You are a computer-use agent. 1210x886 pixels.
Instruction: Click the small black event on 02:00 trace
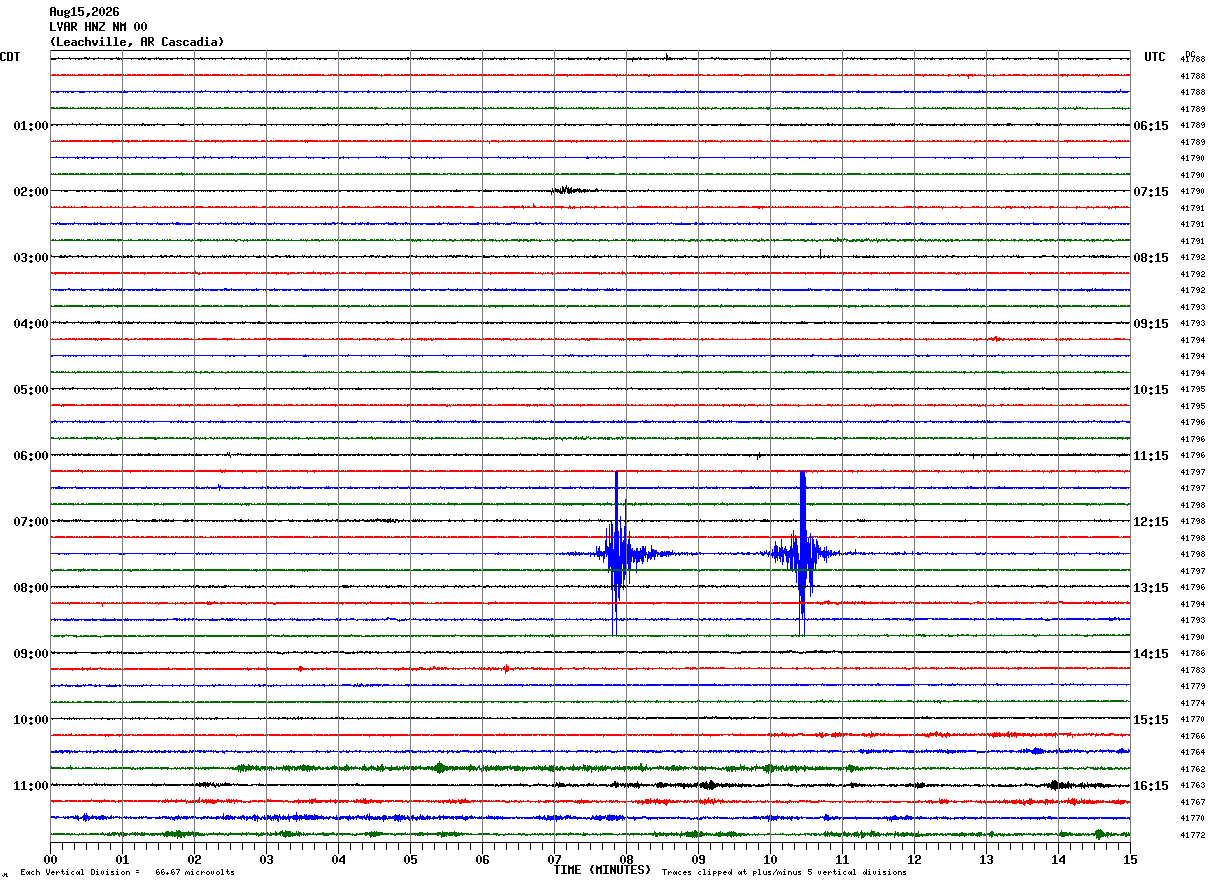tap(574, 189)
